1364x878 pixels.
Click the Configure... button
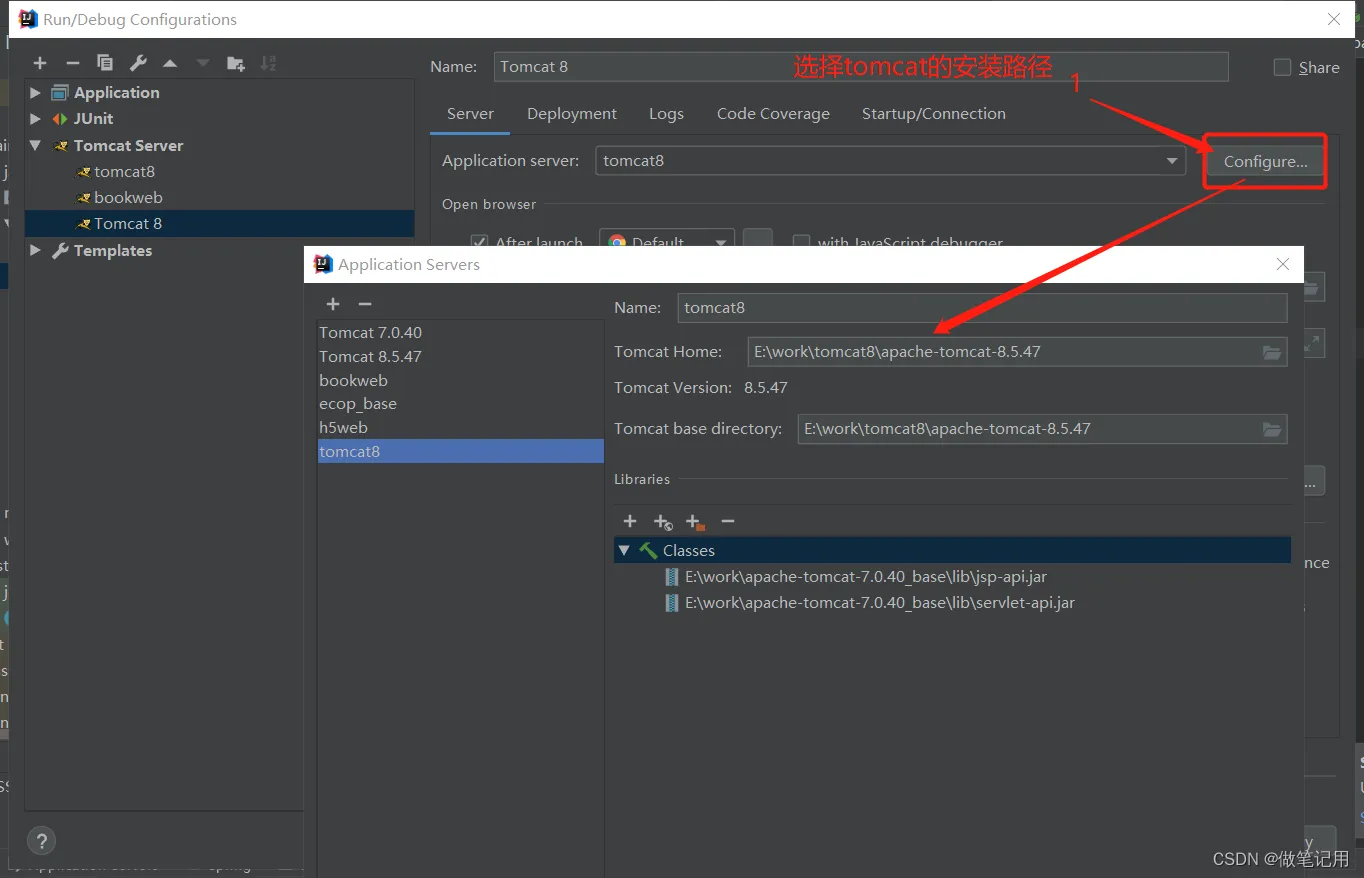coord(1265,161)
